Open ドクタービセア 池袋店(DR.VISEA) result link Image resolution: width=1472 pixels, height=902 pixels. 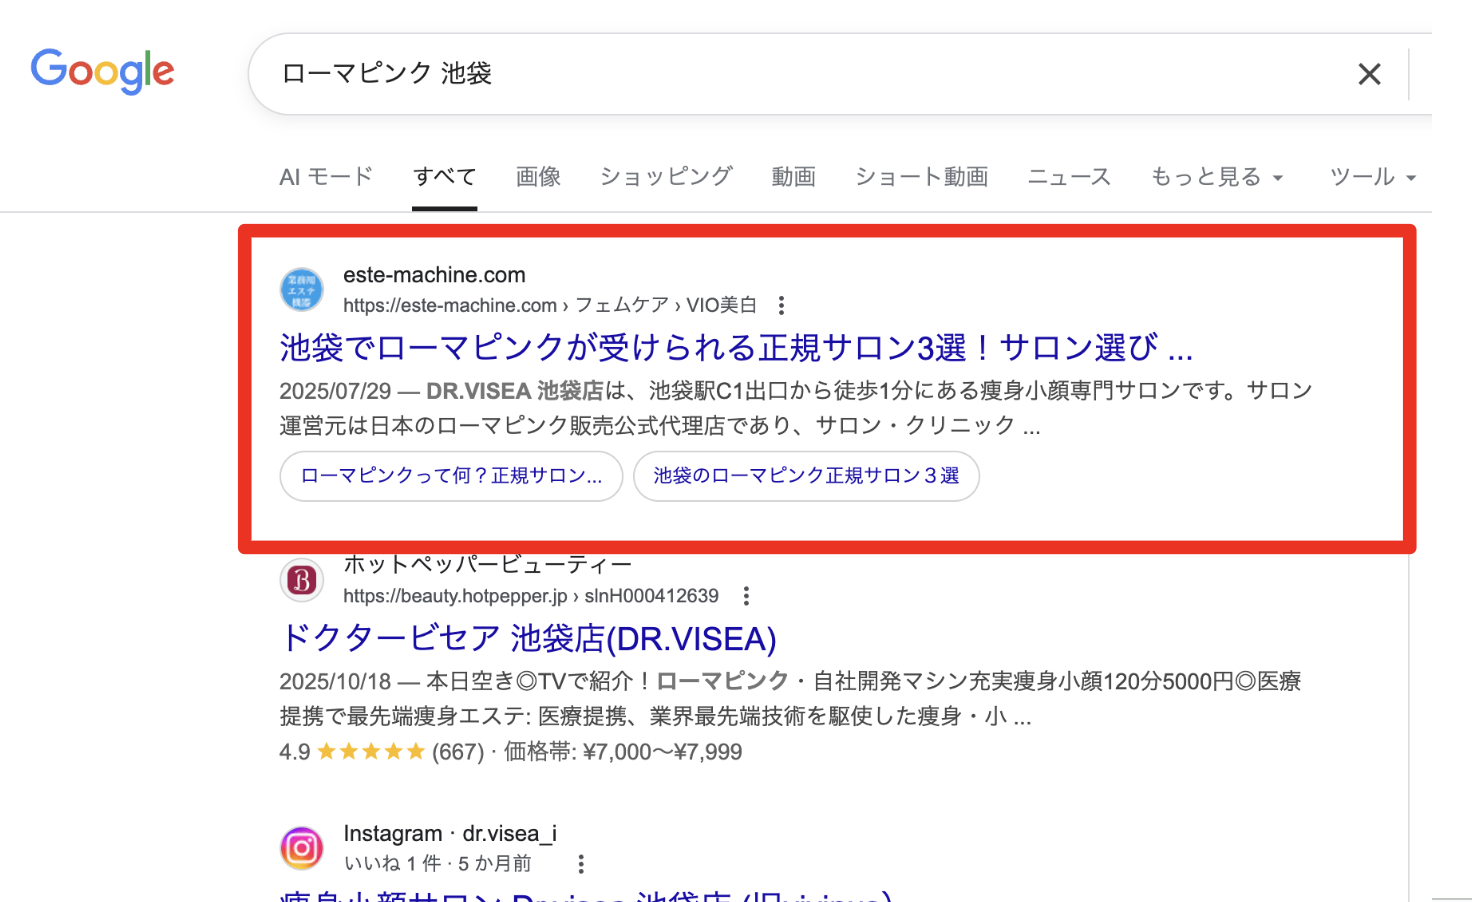528,638
